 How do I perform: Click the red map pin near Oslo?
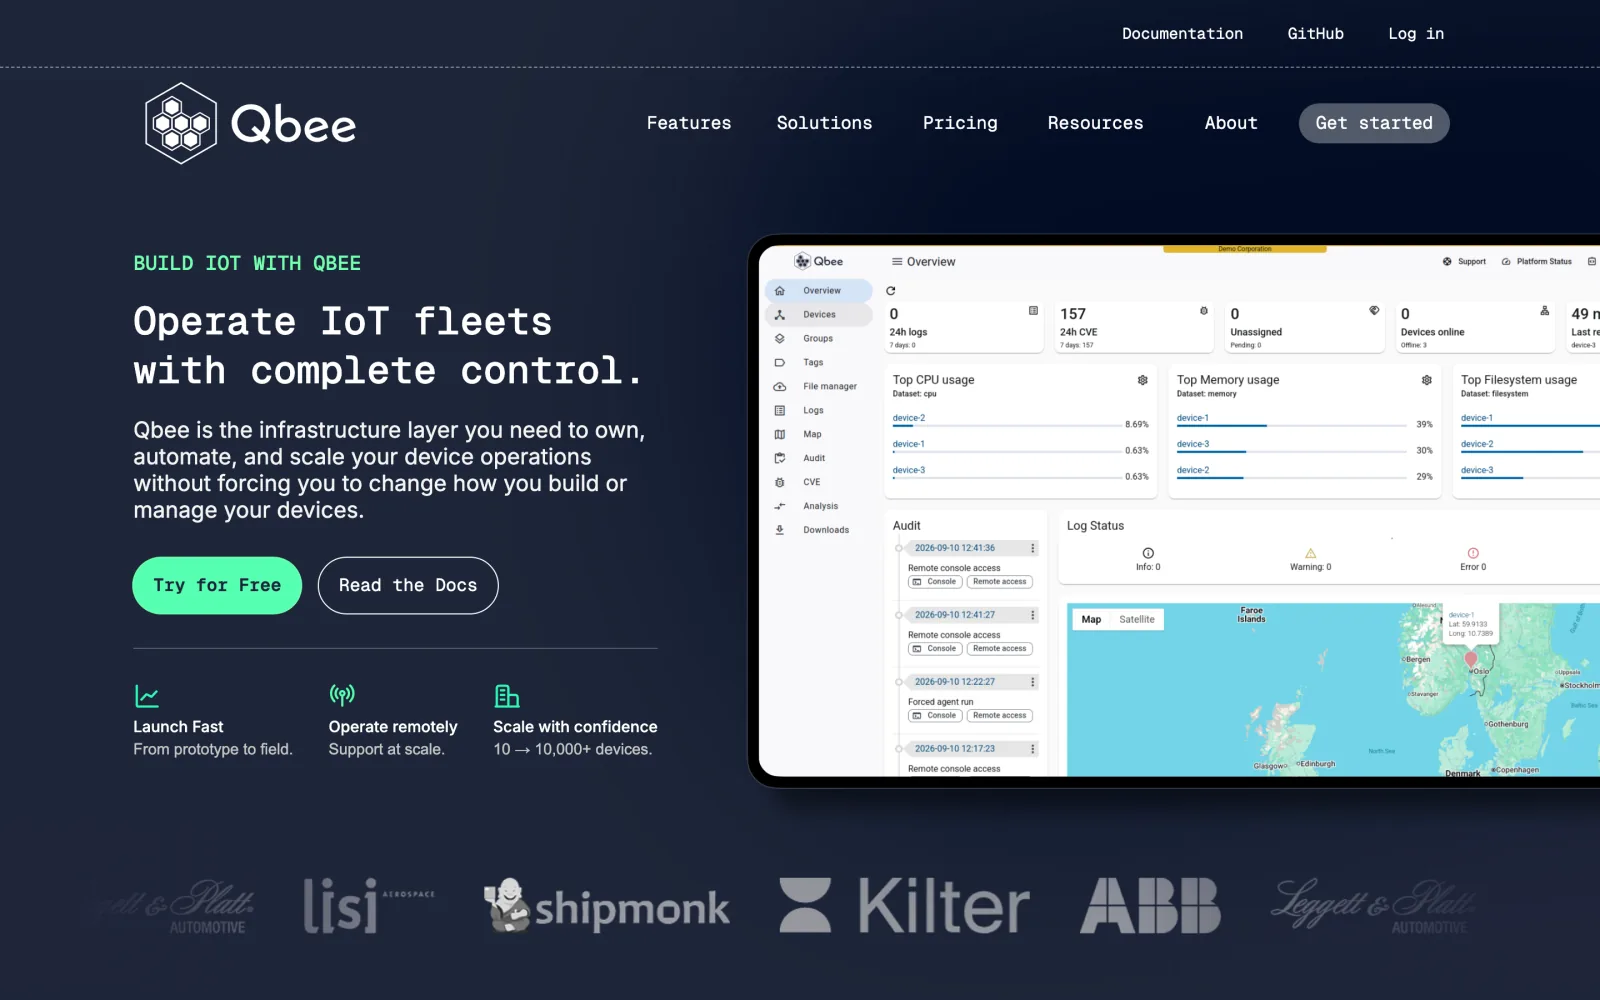click(1471, 660)
